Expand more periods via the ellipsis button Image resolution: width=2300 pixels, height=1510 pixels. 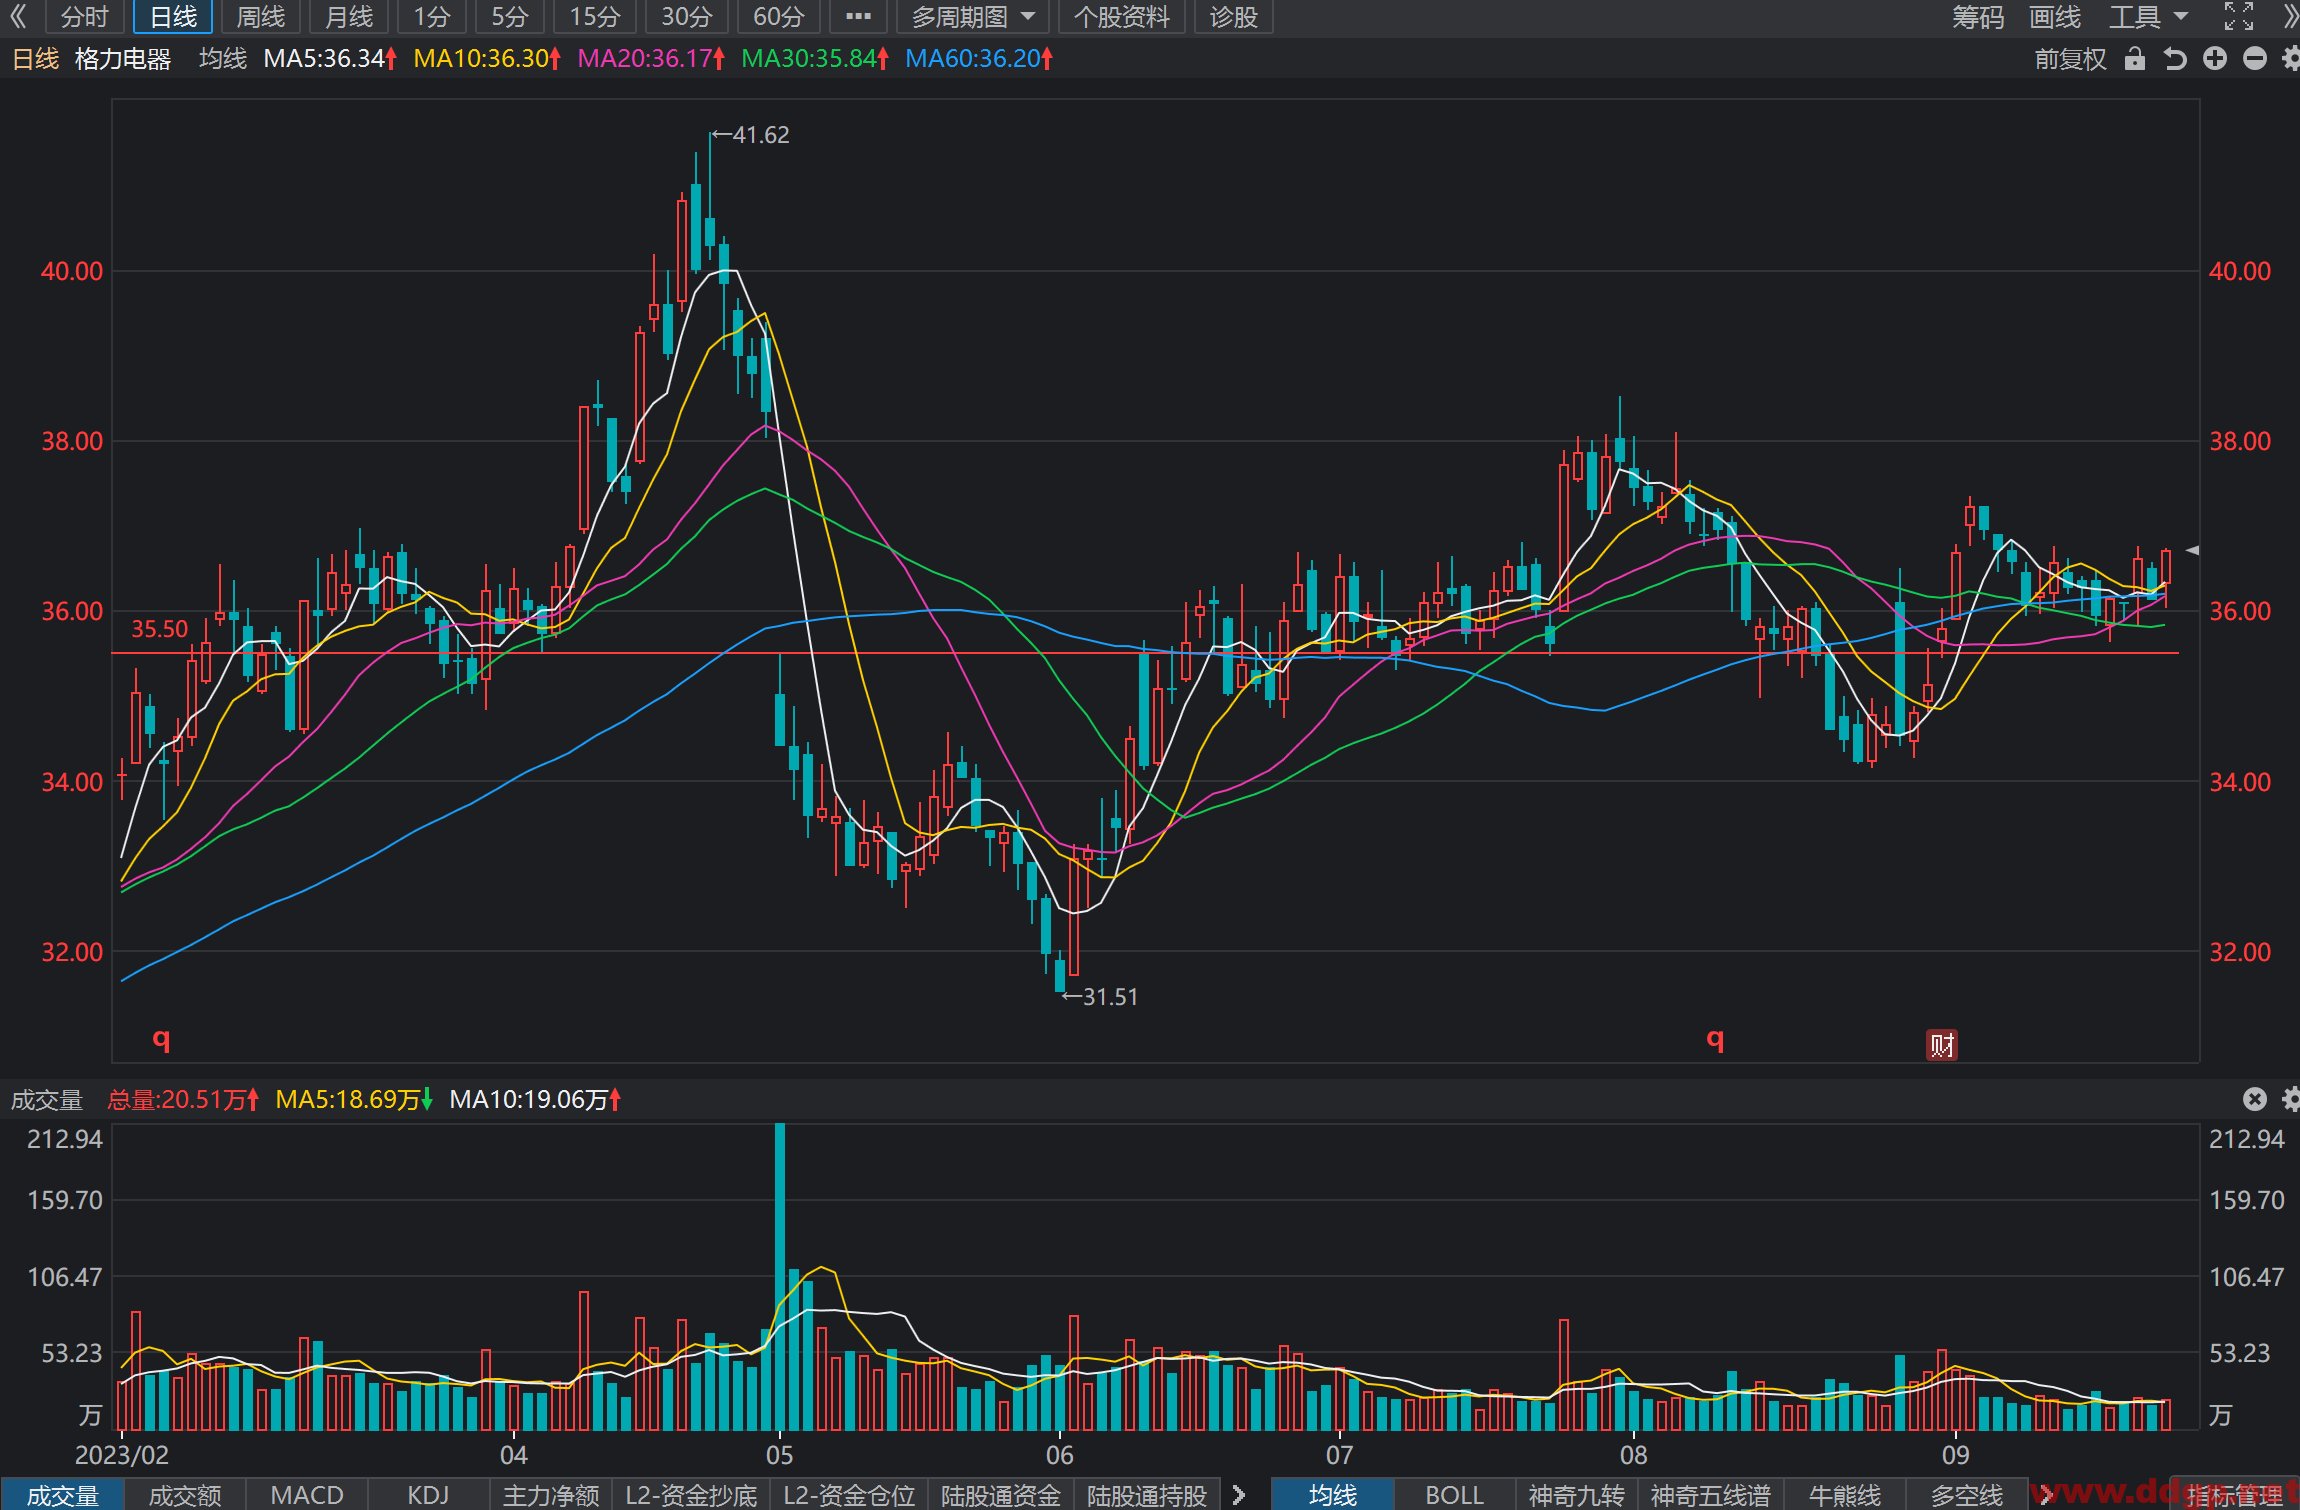click(x=858, y=17)
